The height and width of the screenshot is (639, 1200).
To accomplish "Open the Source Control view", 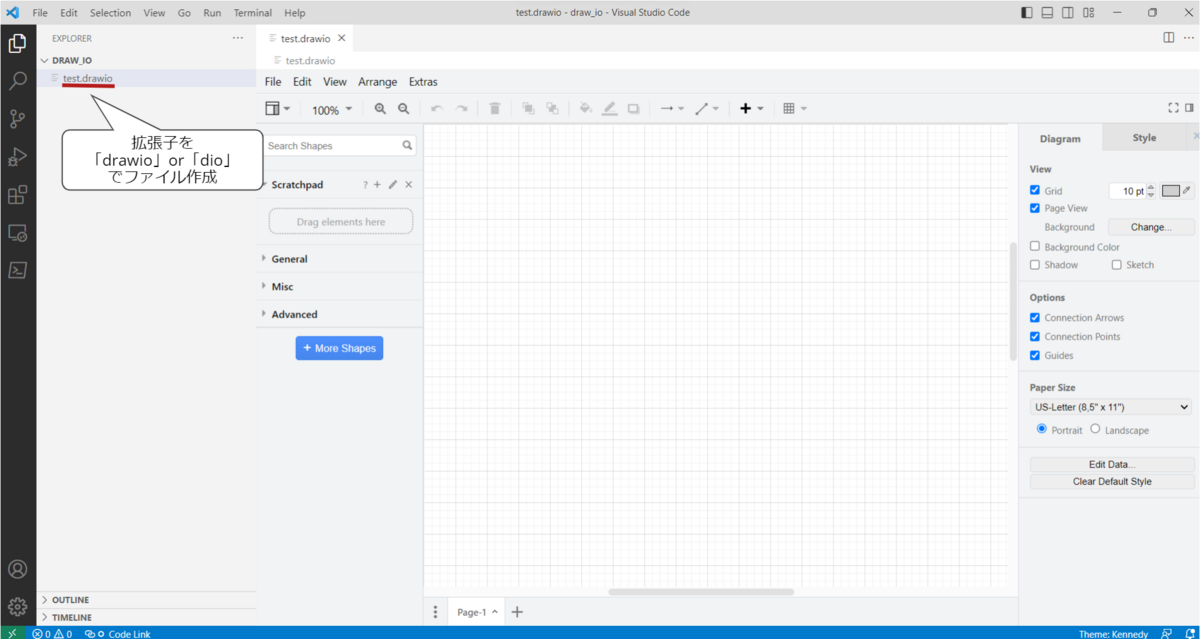I will point(17,119).
